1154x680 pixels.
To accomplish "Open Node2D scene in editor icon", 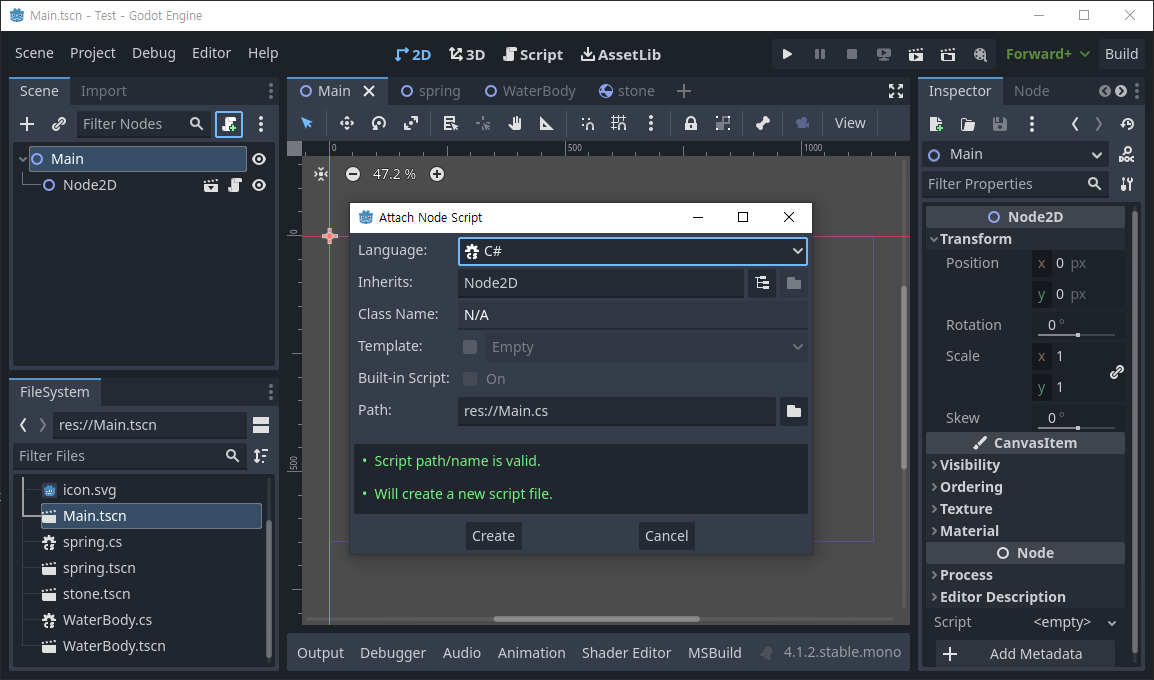I will 211,185.
